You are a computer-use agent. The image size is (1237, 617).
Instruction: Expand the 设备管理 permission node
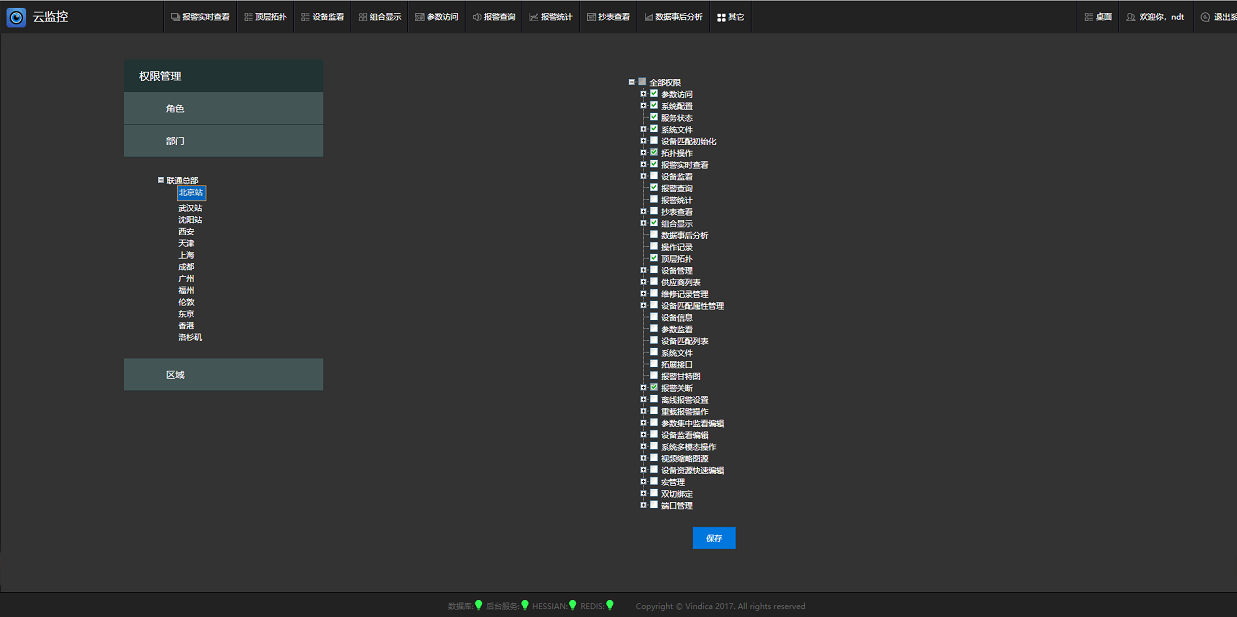[643, 270]
